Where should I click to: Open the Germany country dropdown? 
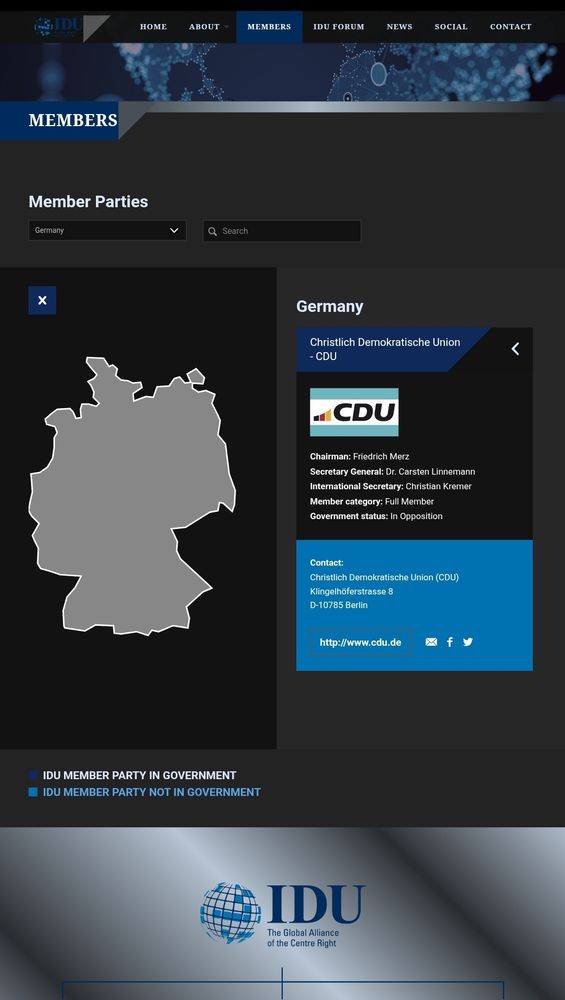tap(107, 230)
